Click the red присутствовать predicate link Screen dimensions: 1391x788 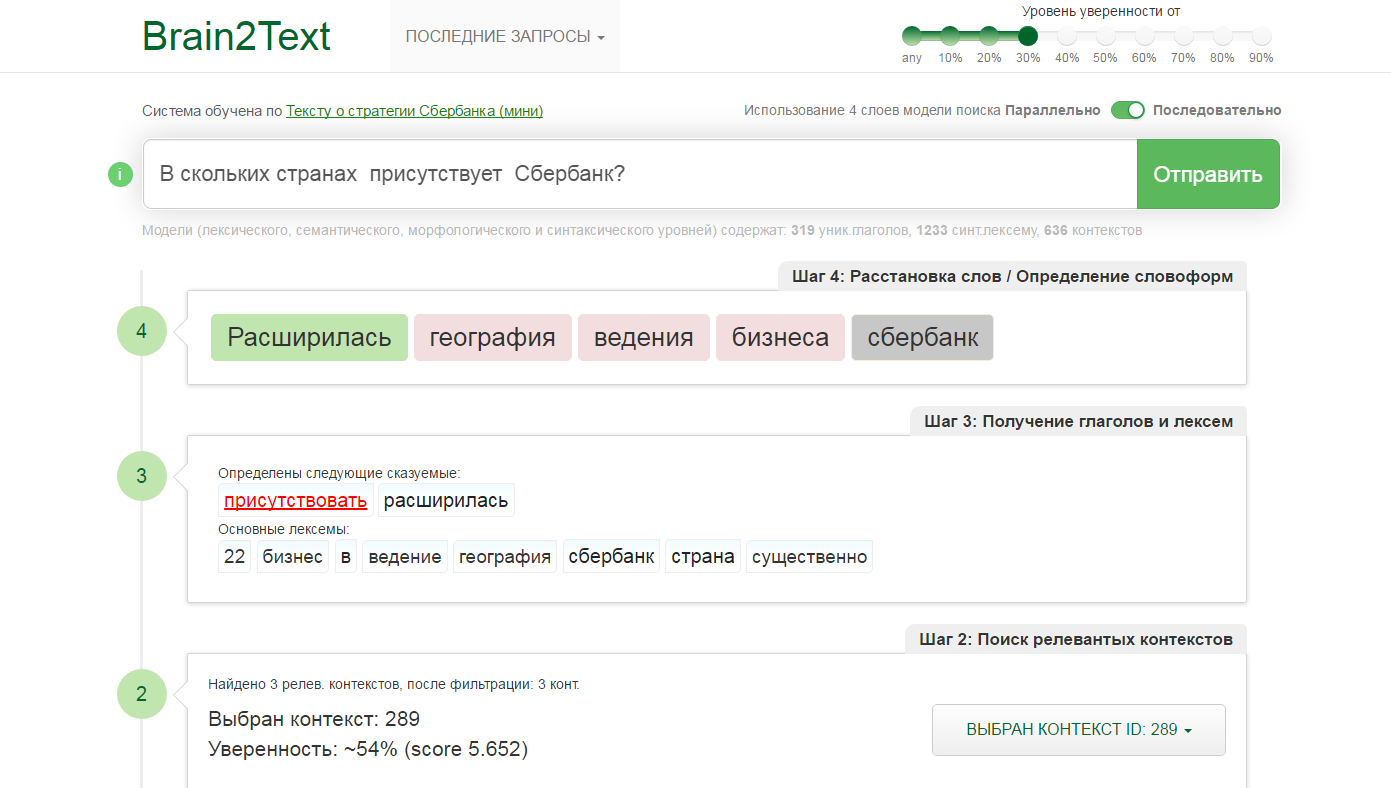pos(295,500)
